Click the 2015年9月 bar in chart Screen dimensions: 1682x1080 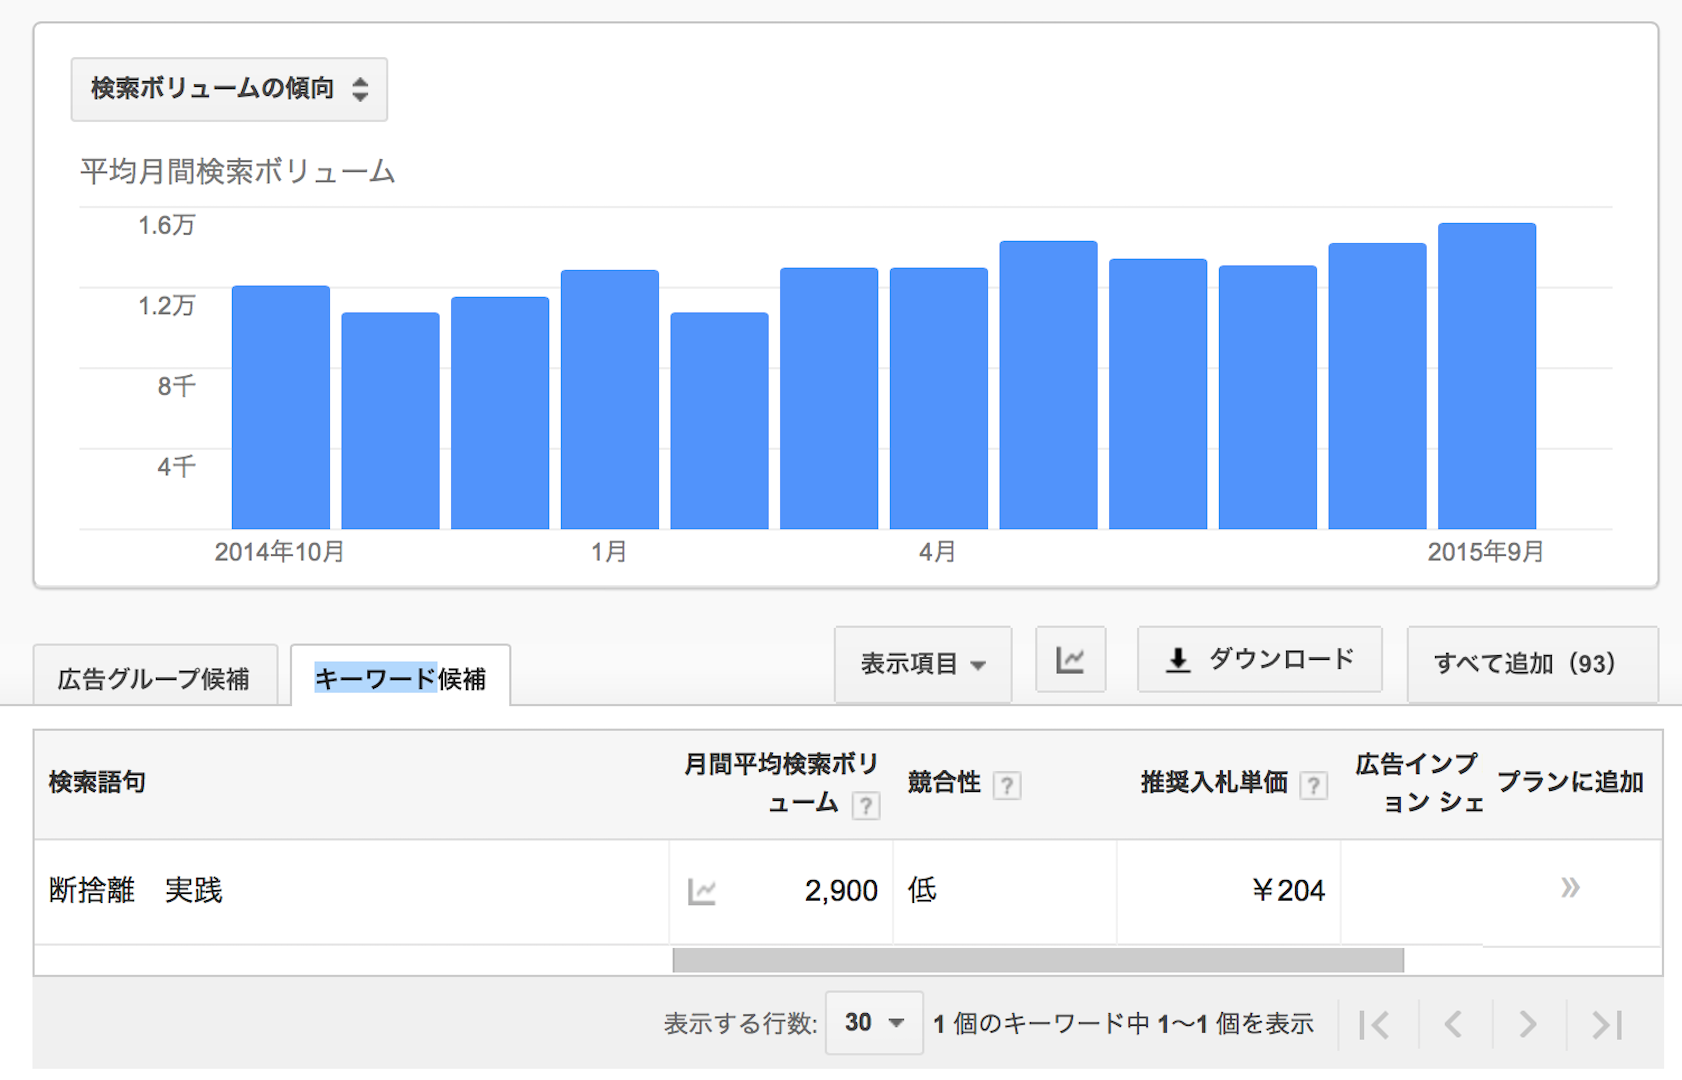1487,376
